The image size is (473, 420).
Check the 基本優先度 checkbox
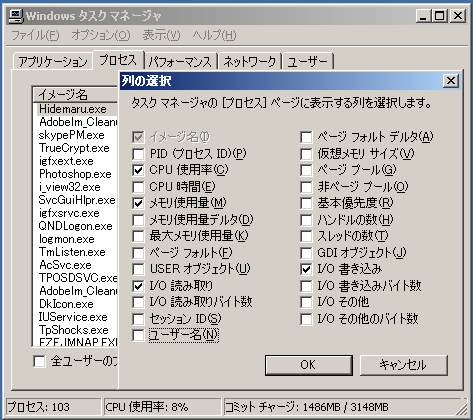tap(306, 203)
